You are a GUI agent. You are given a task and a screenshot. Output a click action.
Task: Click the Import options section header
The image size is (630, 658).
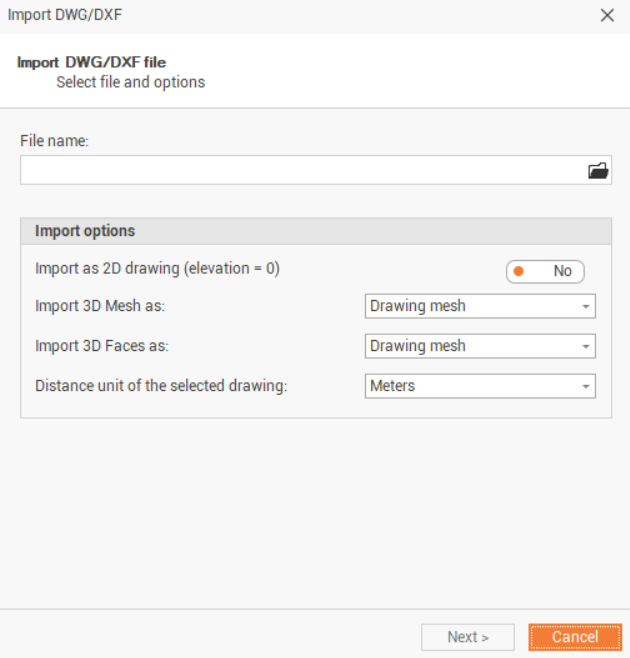pyautogui.click(x=85, y=231)
